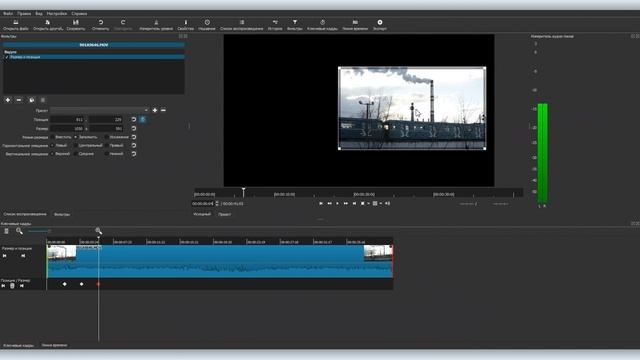The width and height of the screenshot is (640, 360).
Task: Toggle player volume button
Action: coord(387,203)
